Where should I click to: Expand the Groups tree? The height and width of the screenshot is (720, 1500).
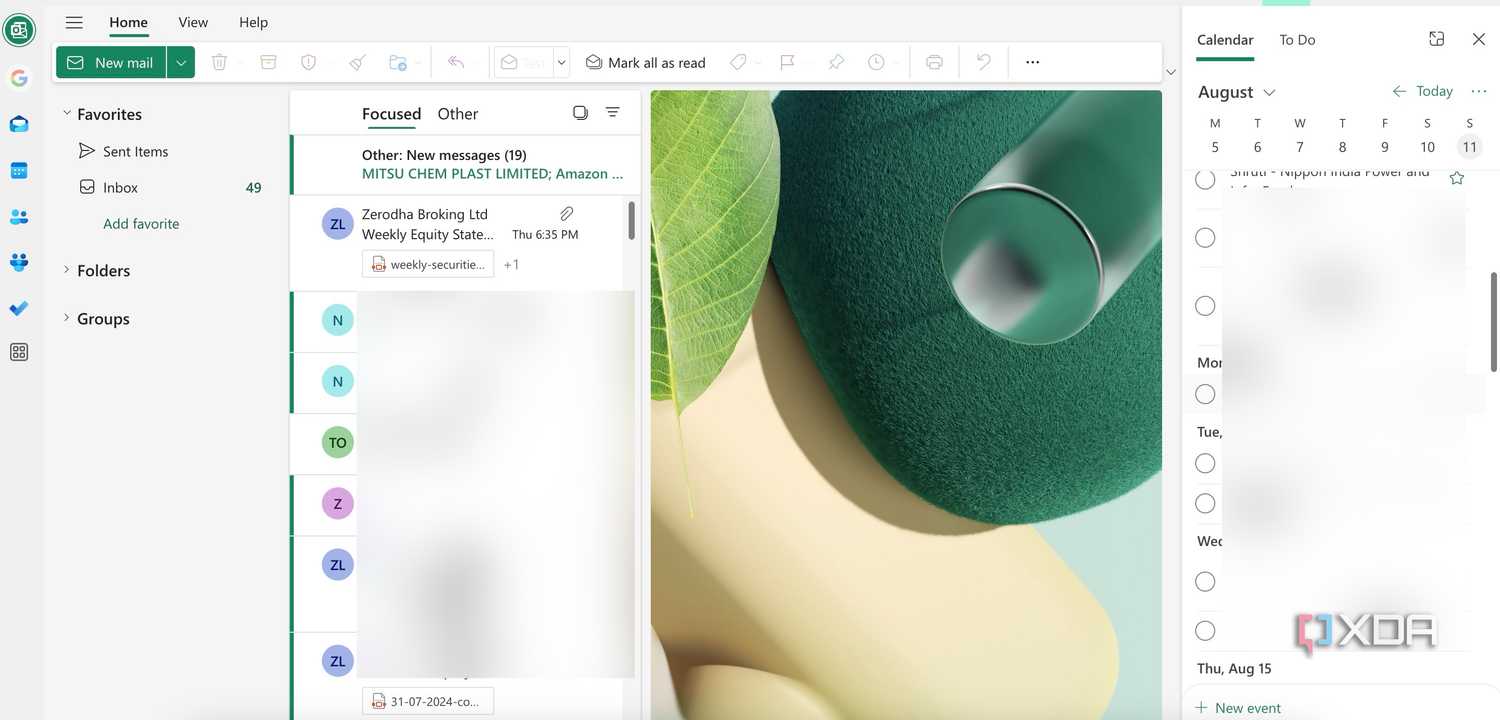coord(67,318)
